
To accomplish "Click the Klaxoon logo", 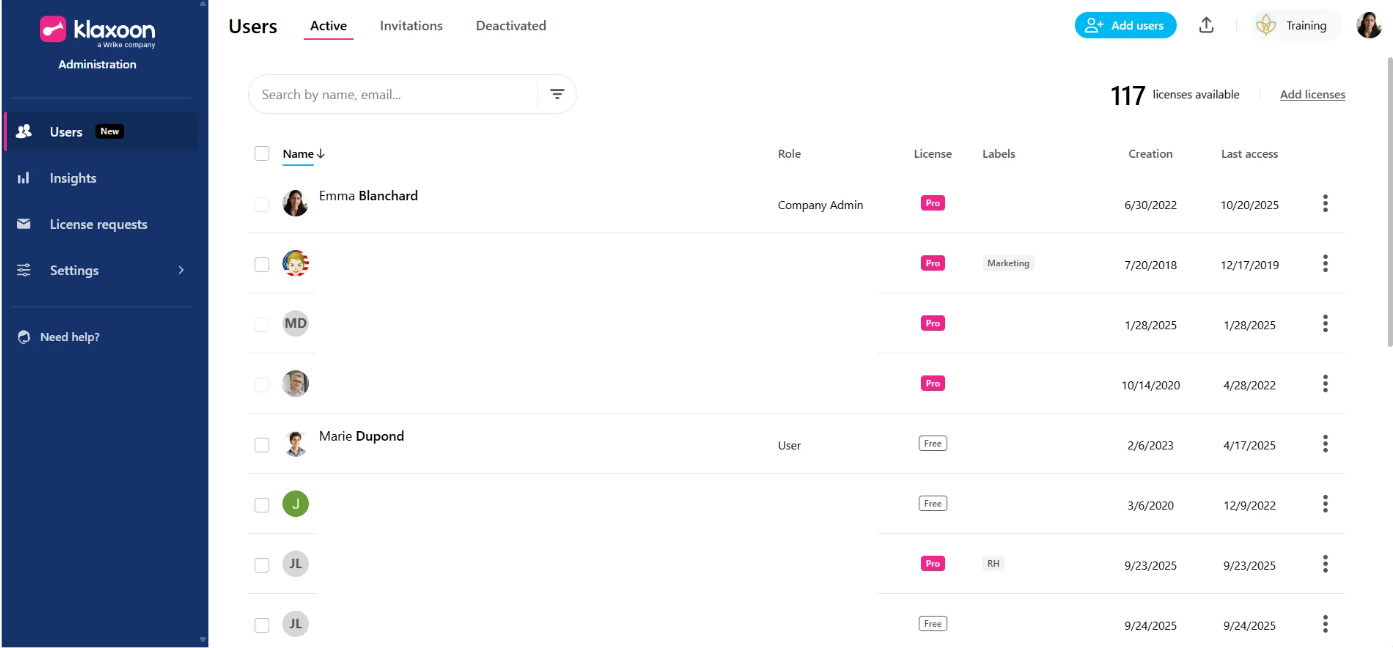I will click(x=97, y=31).
